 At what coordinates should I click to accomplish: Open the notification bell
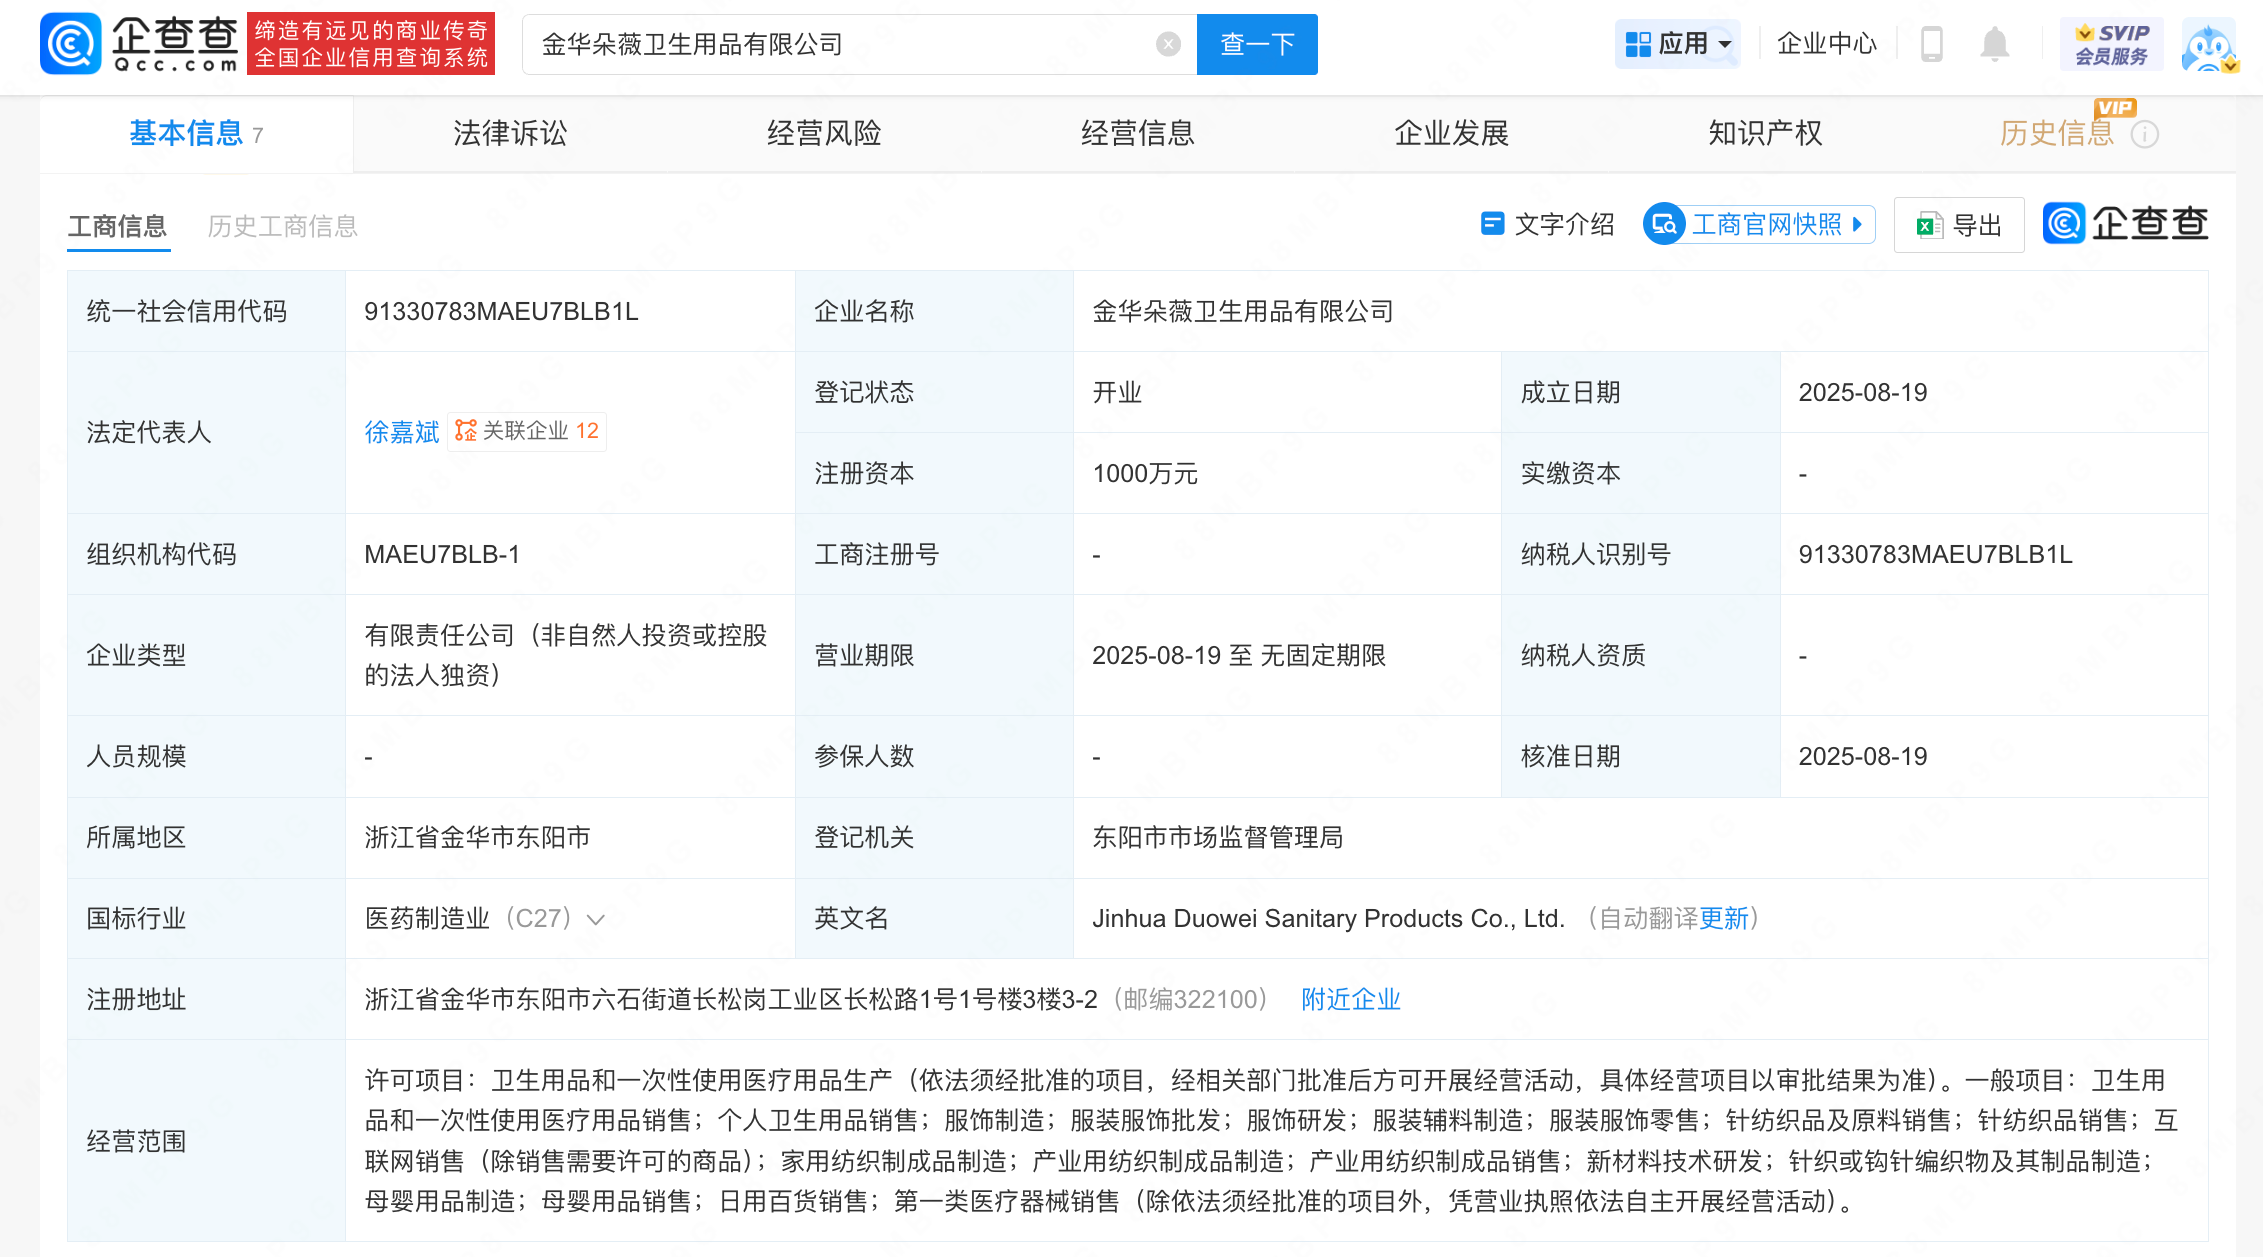click(x=1994, y=44)
